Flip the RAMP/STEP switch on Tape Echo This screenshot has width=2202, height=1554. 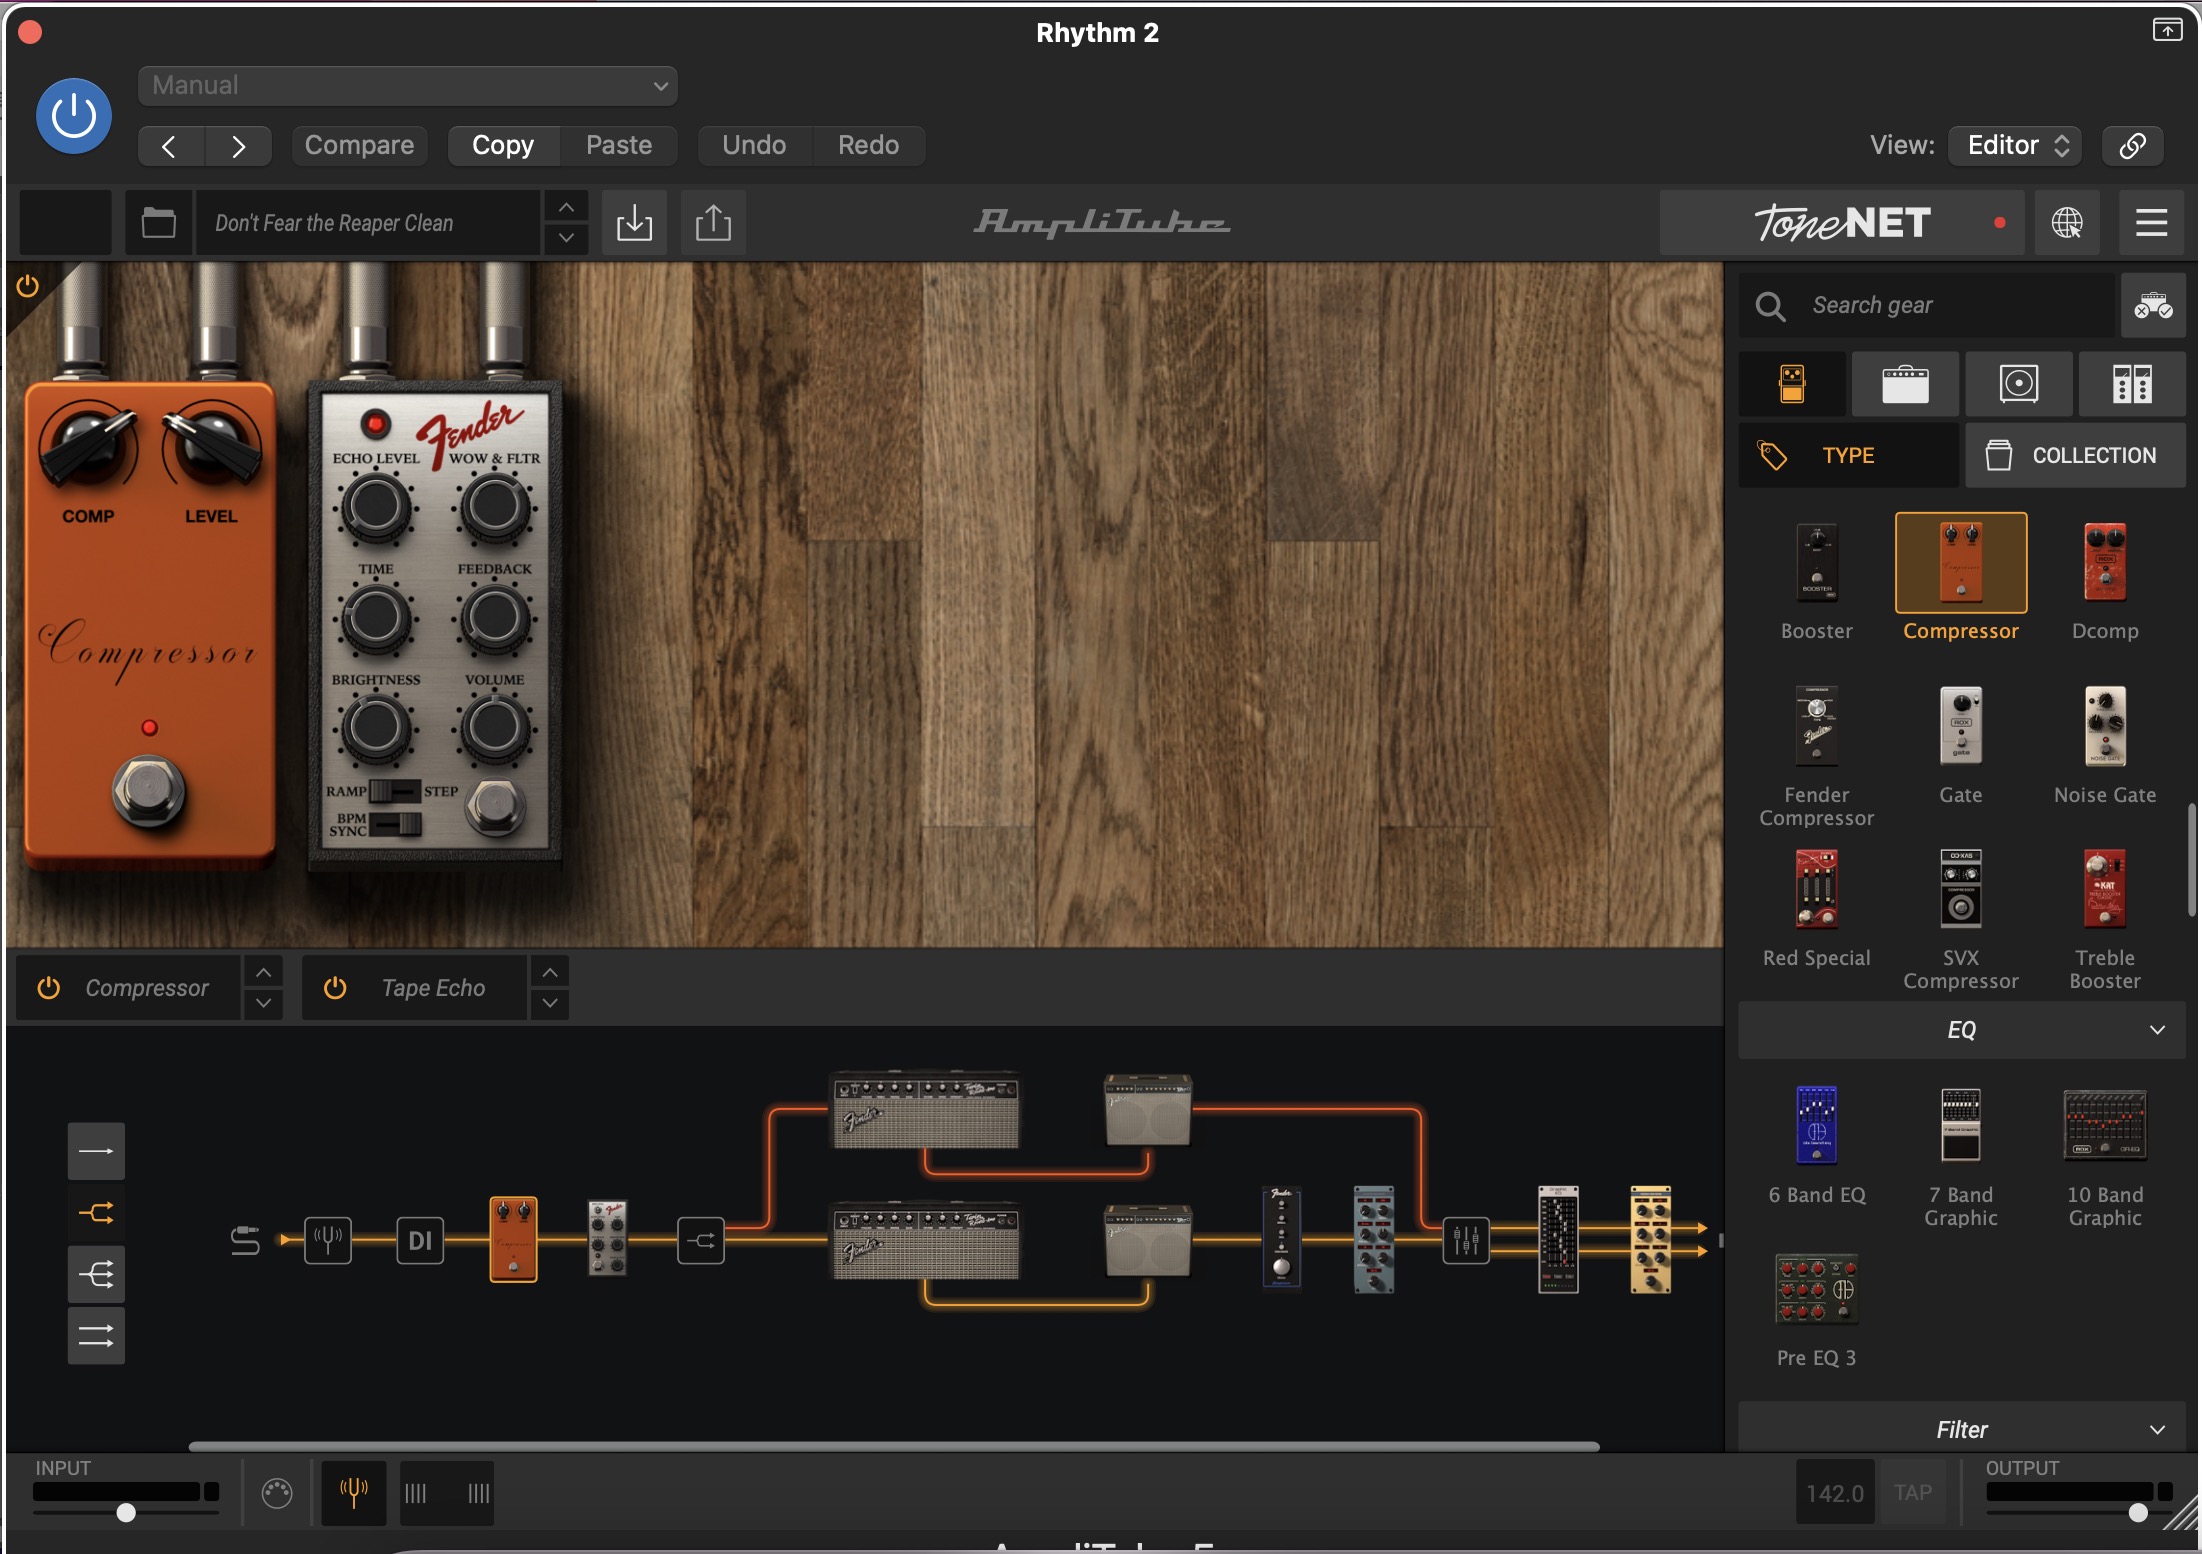click(x=396, y=791)
